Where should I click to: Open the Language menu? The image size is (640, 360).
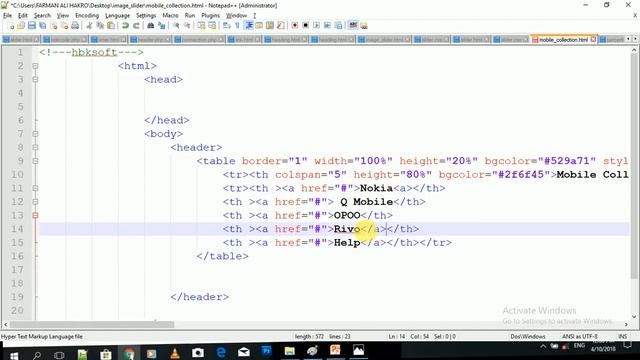(118, 16)
